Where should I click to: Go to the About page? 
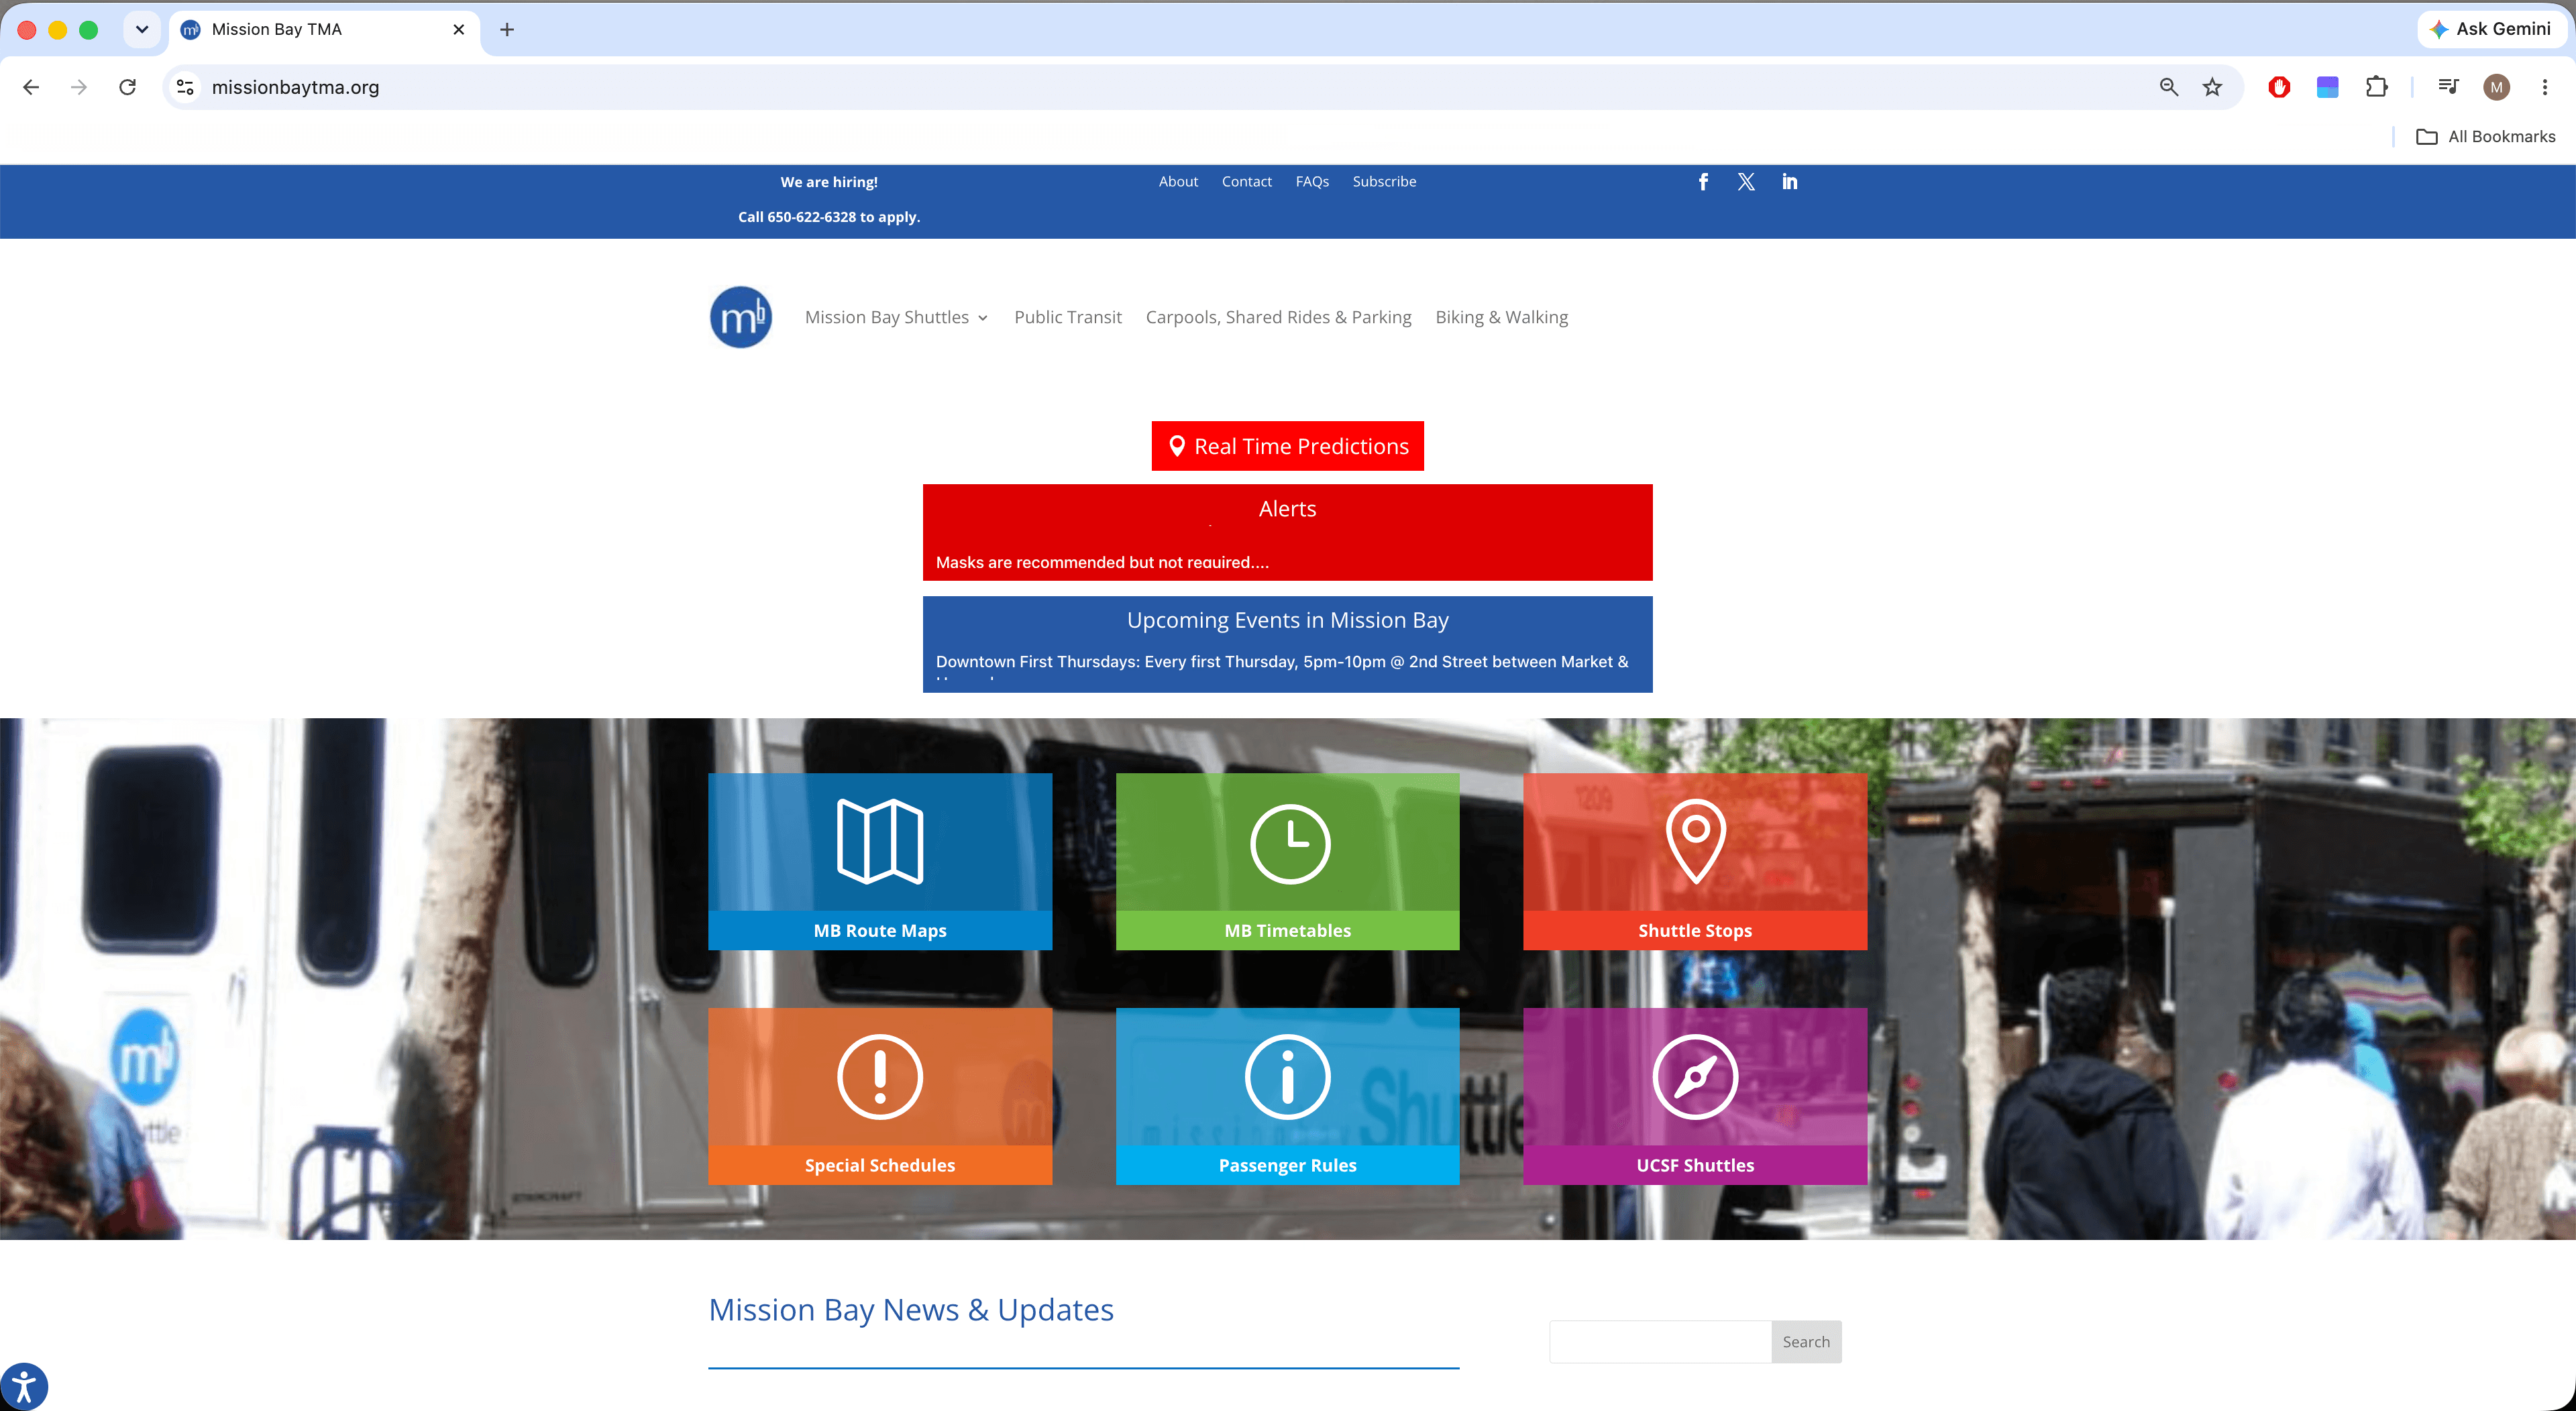pos(1178,182)
